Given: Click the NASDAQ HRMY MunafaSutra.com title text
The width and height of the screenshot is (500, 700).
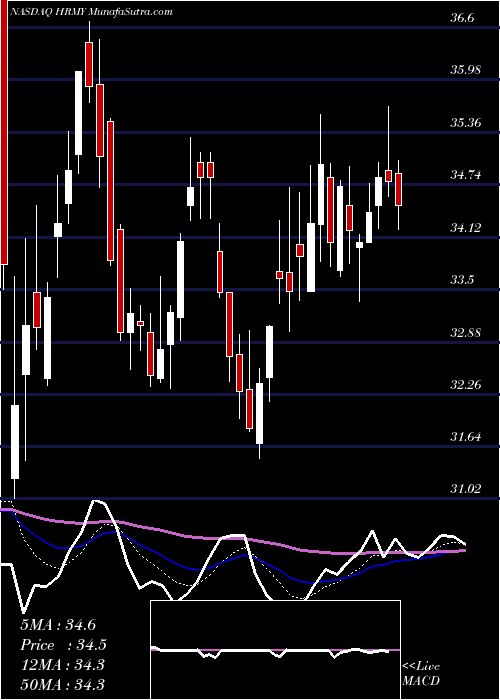Looking at the screenshot, I should [90, 12].
